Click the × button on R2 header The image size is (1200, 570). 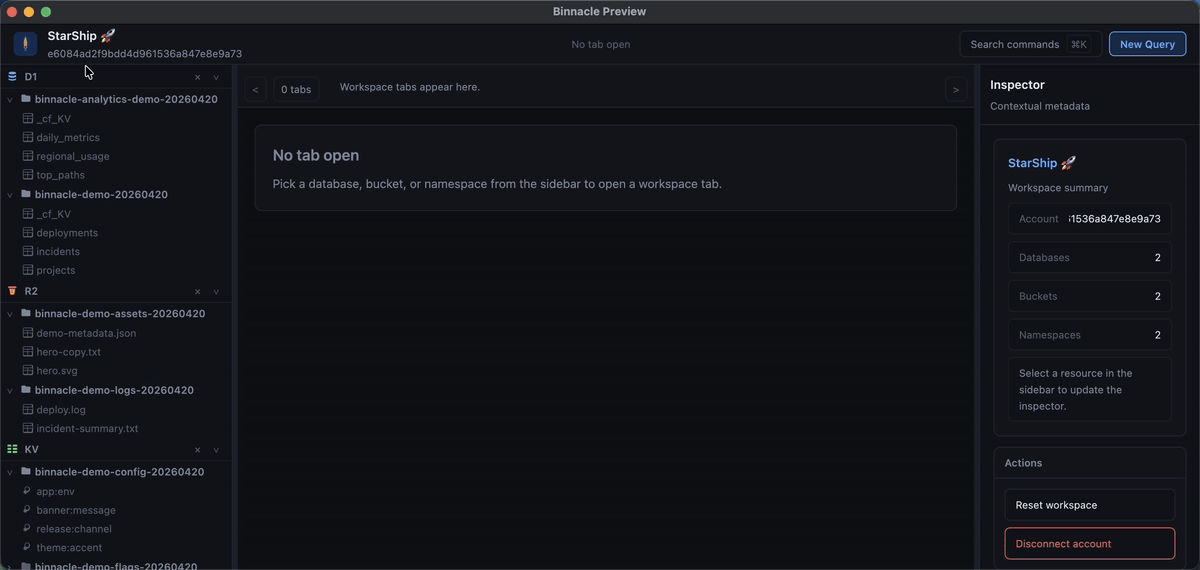point(198,292)
